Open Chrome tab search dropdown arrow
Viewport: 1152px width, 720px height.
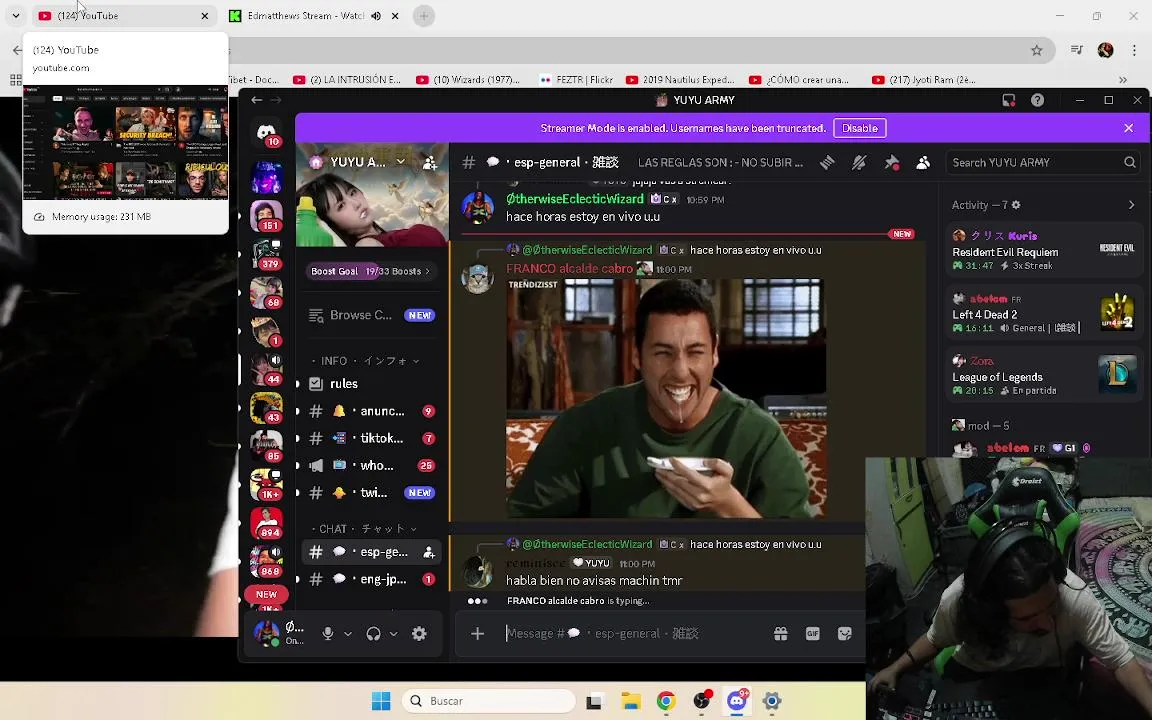tap(15, 15)
